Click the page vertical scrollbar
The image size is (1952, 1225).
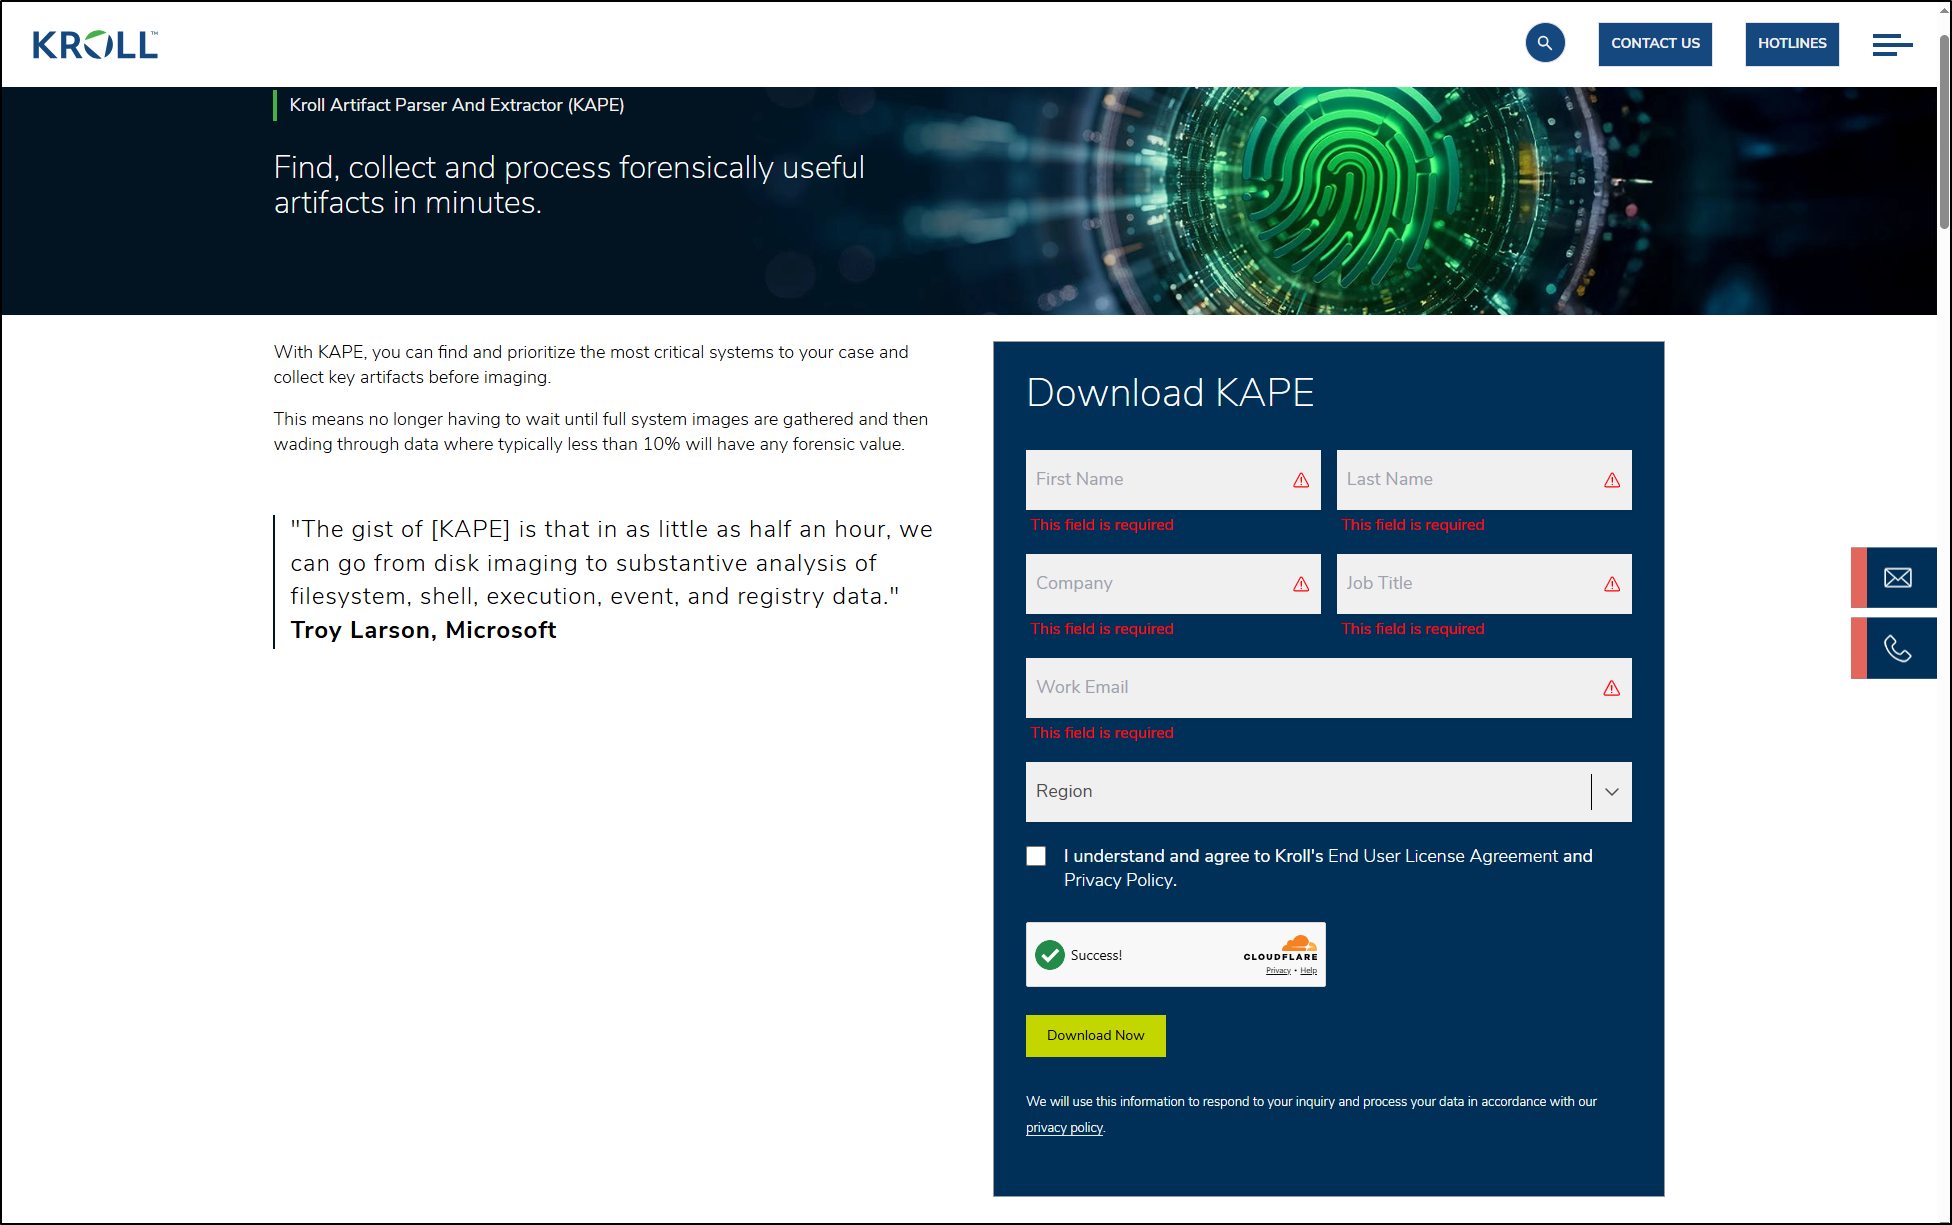click(x=1944, y=130)
